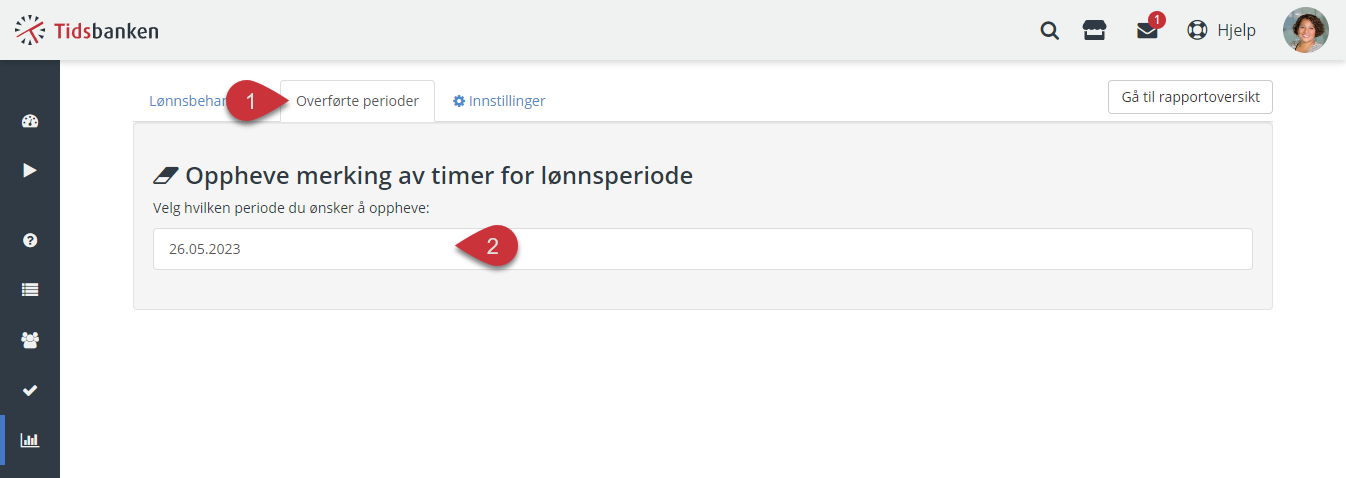Click the Tidsbanken logo
This screenshot has width=1346, height=478.
click(x=87, y=30)
